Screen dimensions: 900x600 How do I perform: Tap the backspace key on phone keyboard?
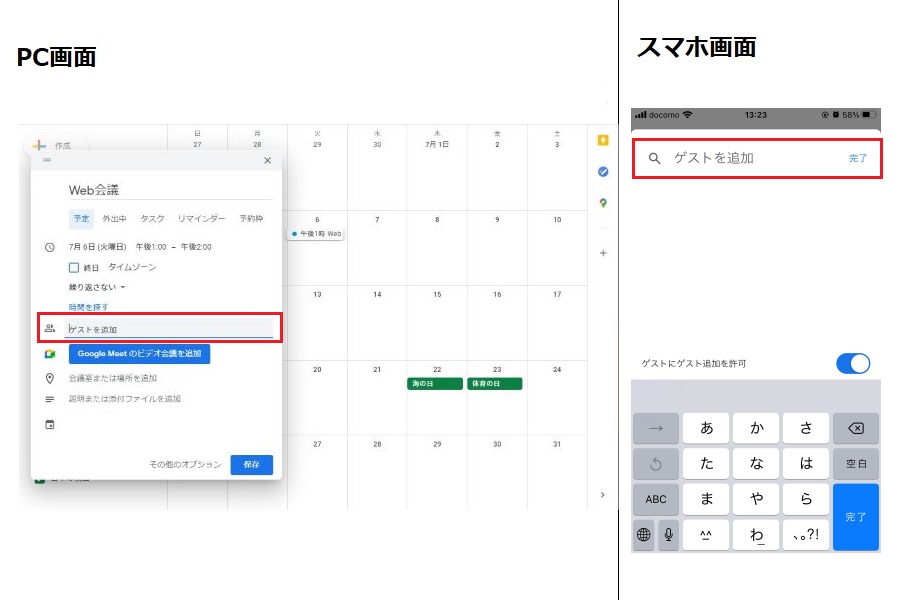(x=855, y=428)
